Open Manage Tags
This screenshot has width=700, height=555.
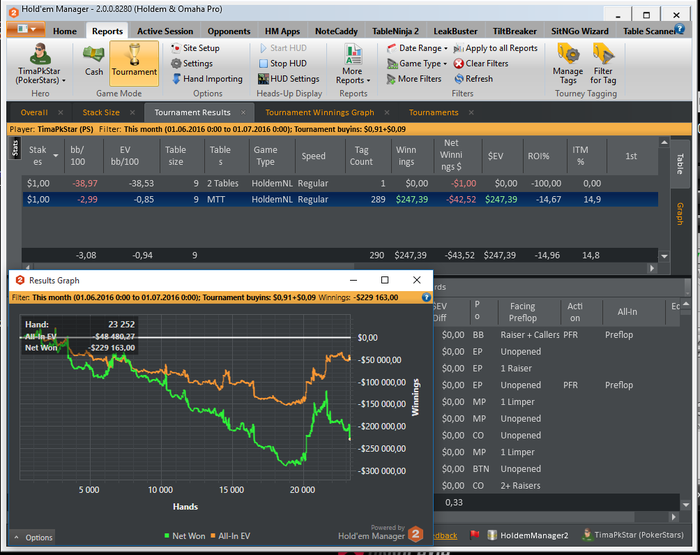click(568, 64)
